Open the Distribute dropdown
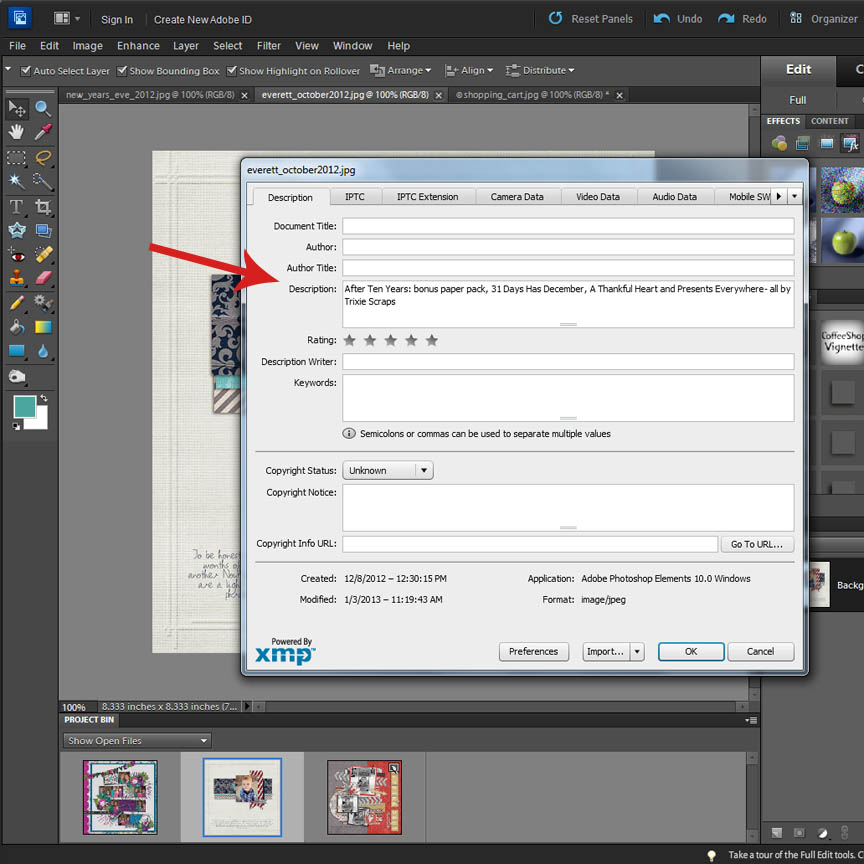864x864 pixels. point(540,71)
